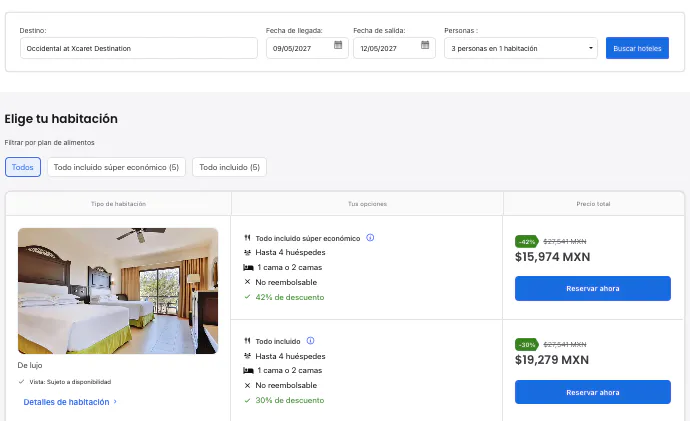
Task: Filter by Todo incluido (5)
Action: click(x=229, y=167)
